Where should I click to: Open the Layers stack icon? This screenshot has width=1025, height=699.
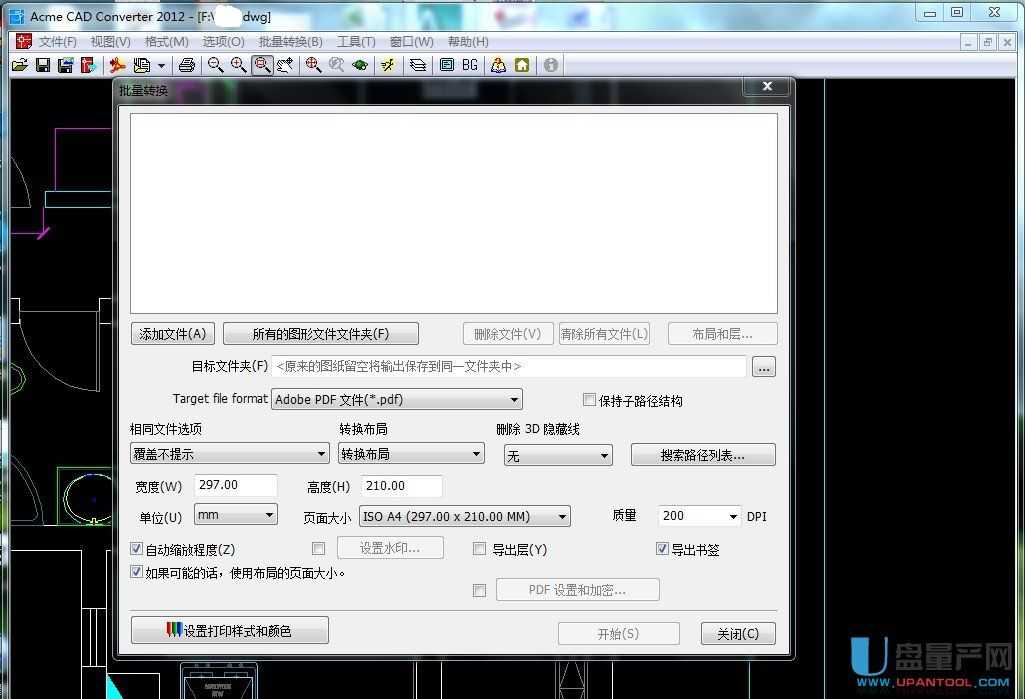click(x=418, y=65)
